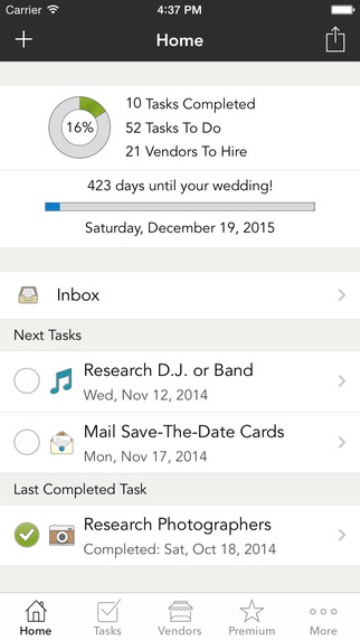Click the wedding countdown progress bar

coord(180,207)
